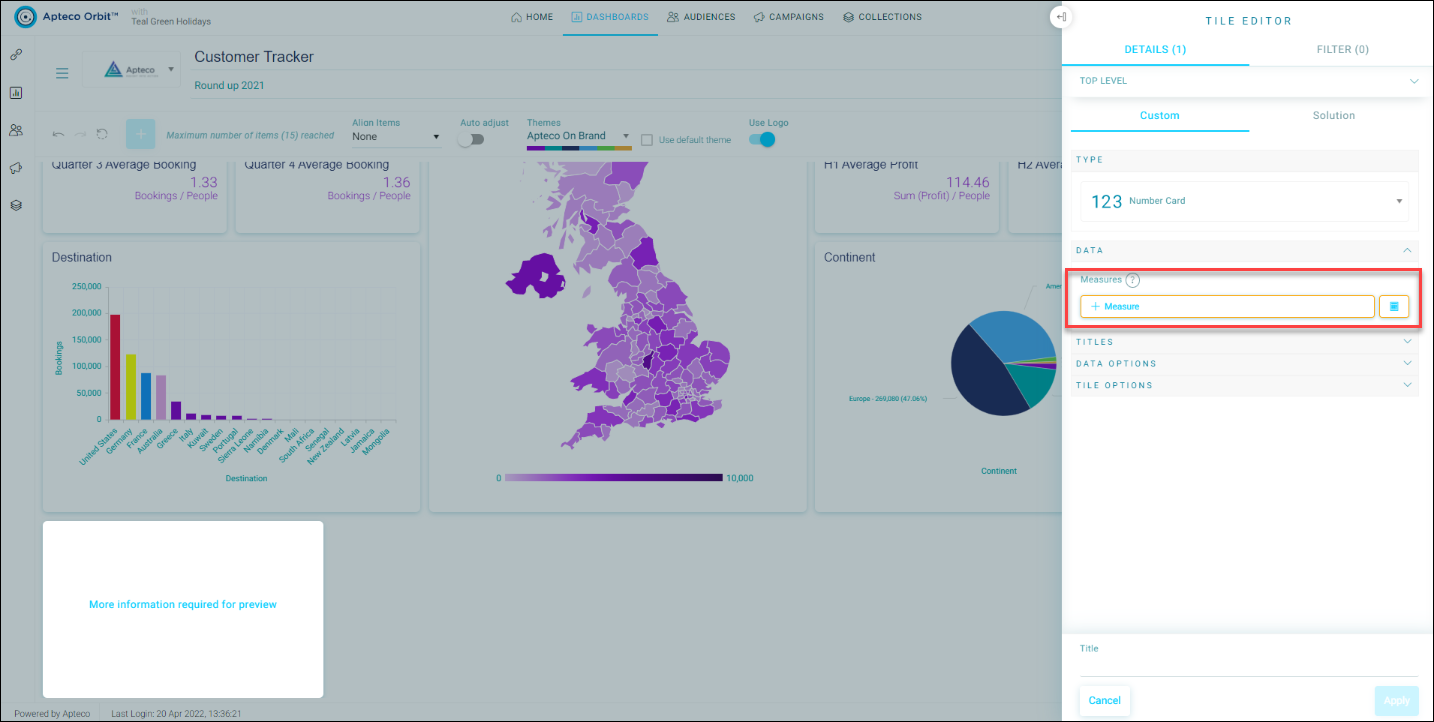
Task: Click the collections layers icon in sidebar
Action: point(16,205)
